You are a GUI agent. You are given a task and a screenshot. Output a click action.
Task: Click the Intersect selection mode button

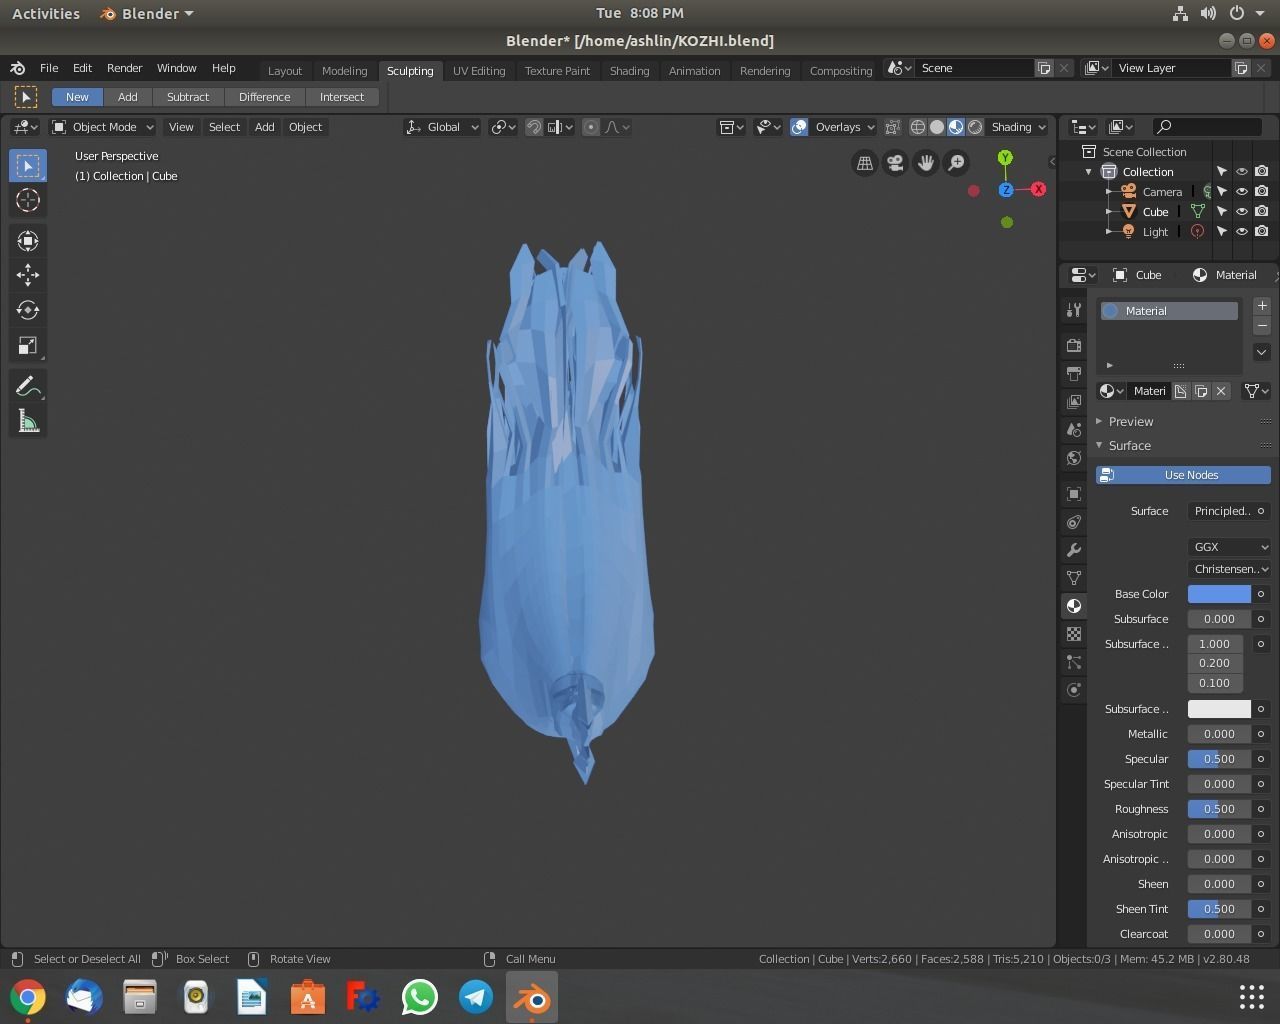click(341, 97)
